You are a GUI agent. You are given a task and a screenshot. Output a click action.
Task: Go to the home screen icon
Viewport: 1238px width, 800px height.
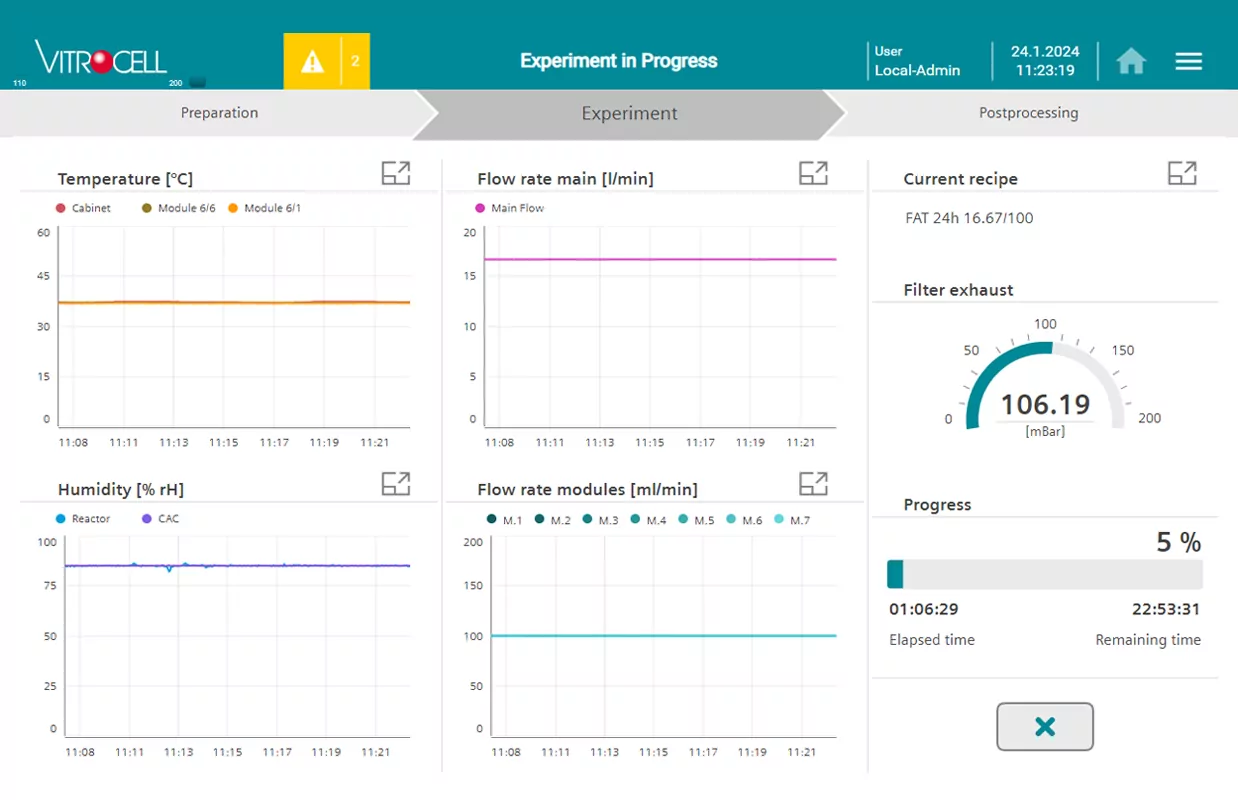tap(1131, 62)
